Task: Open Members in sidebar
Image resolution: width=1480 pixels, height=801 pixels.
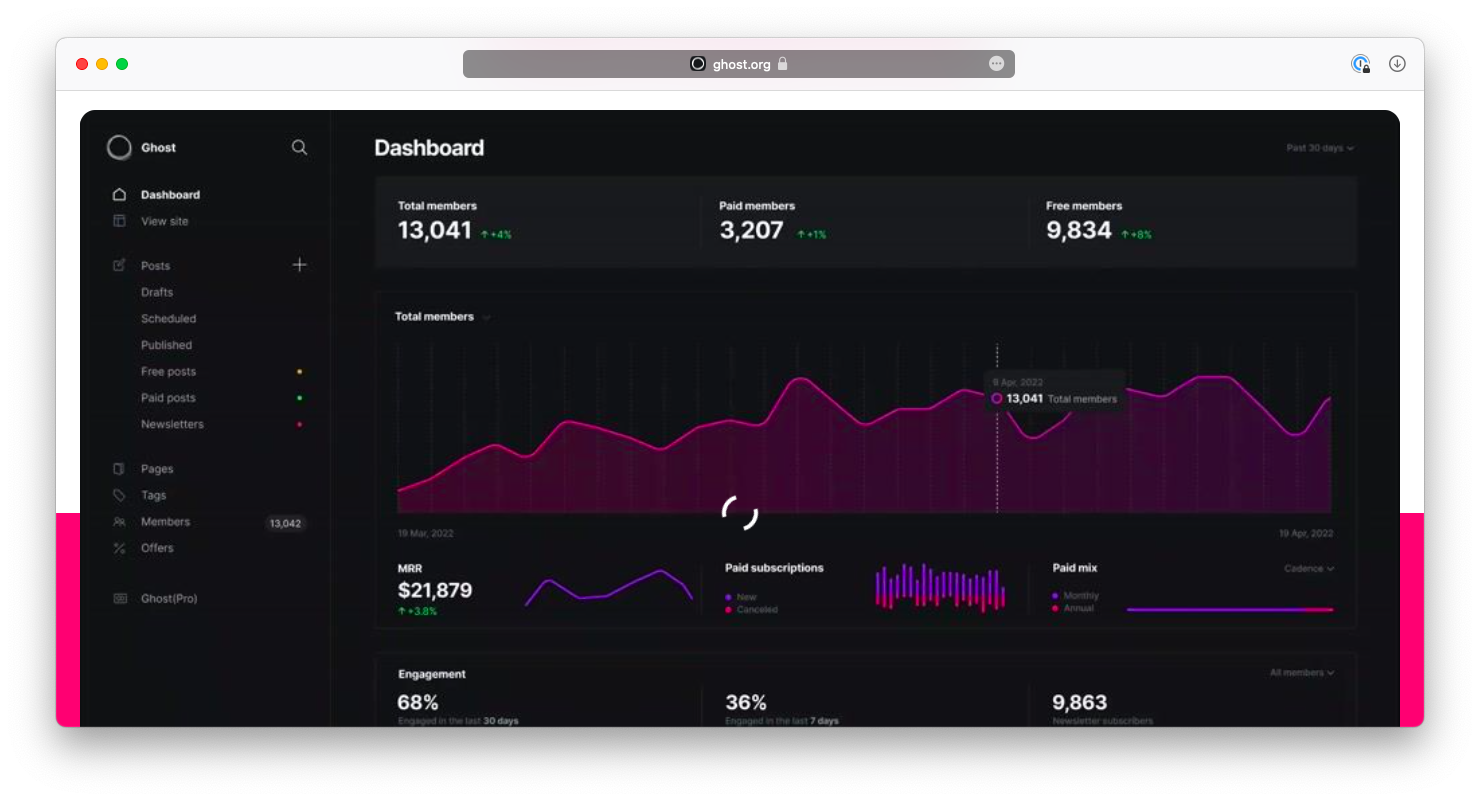Action: tap(165, 522)
